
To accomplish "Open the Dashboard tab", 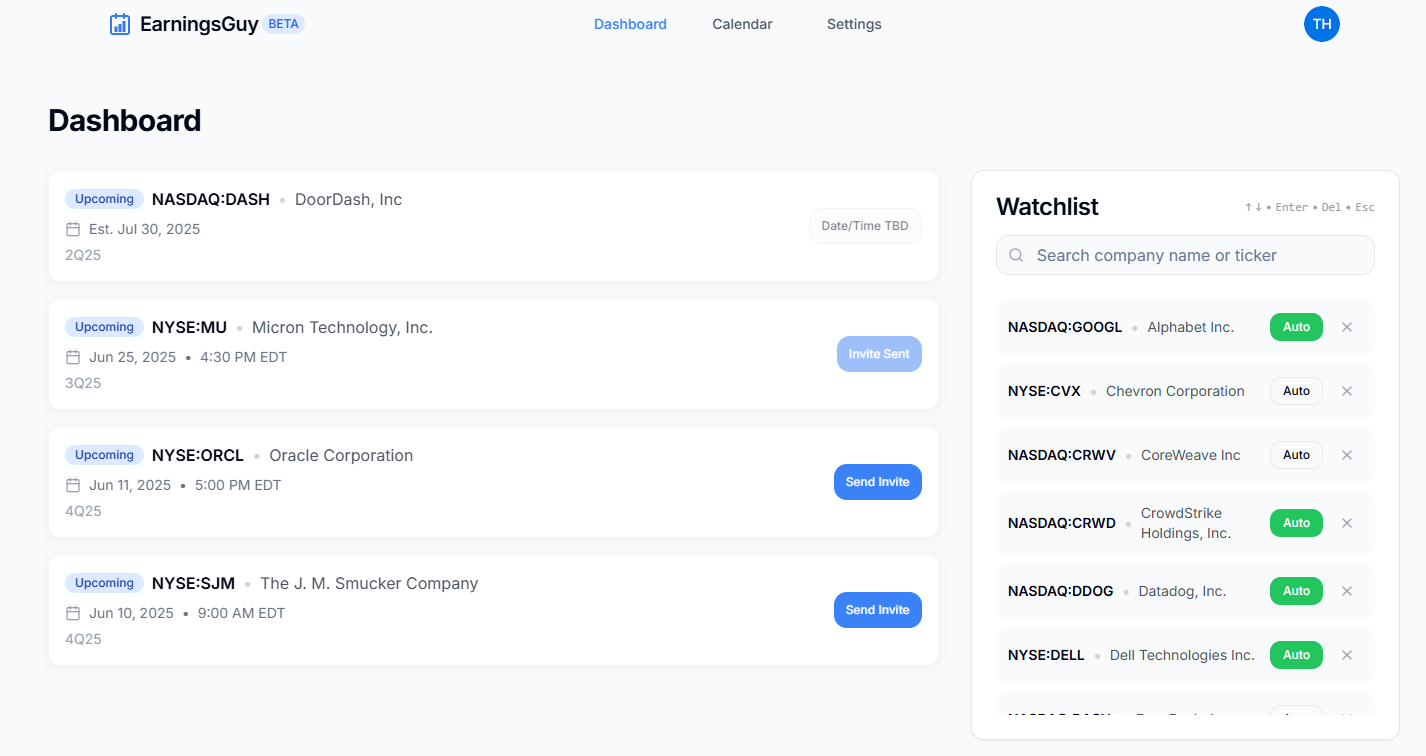I will (630, 24).
